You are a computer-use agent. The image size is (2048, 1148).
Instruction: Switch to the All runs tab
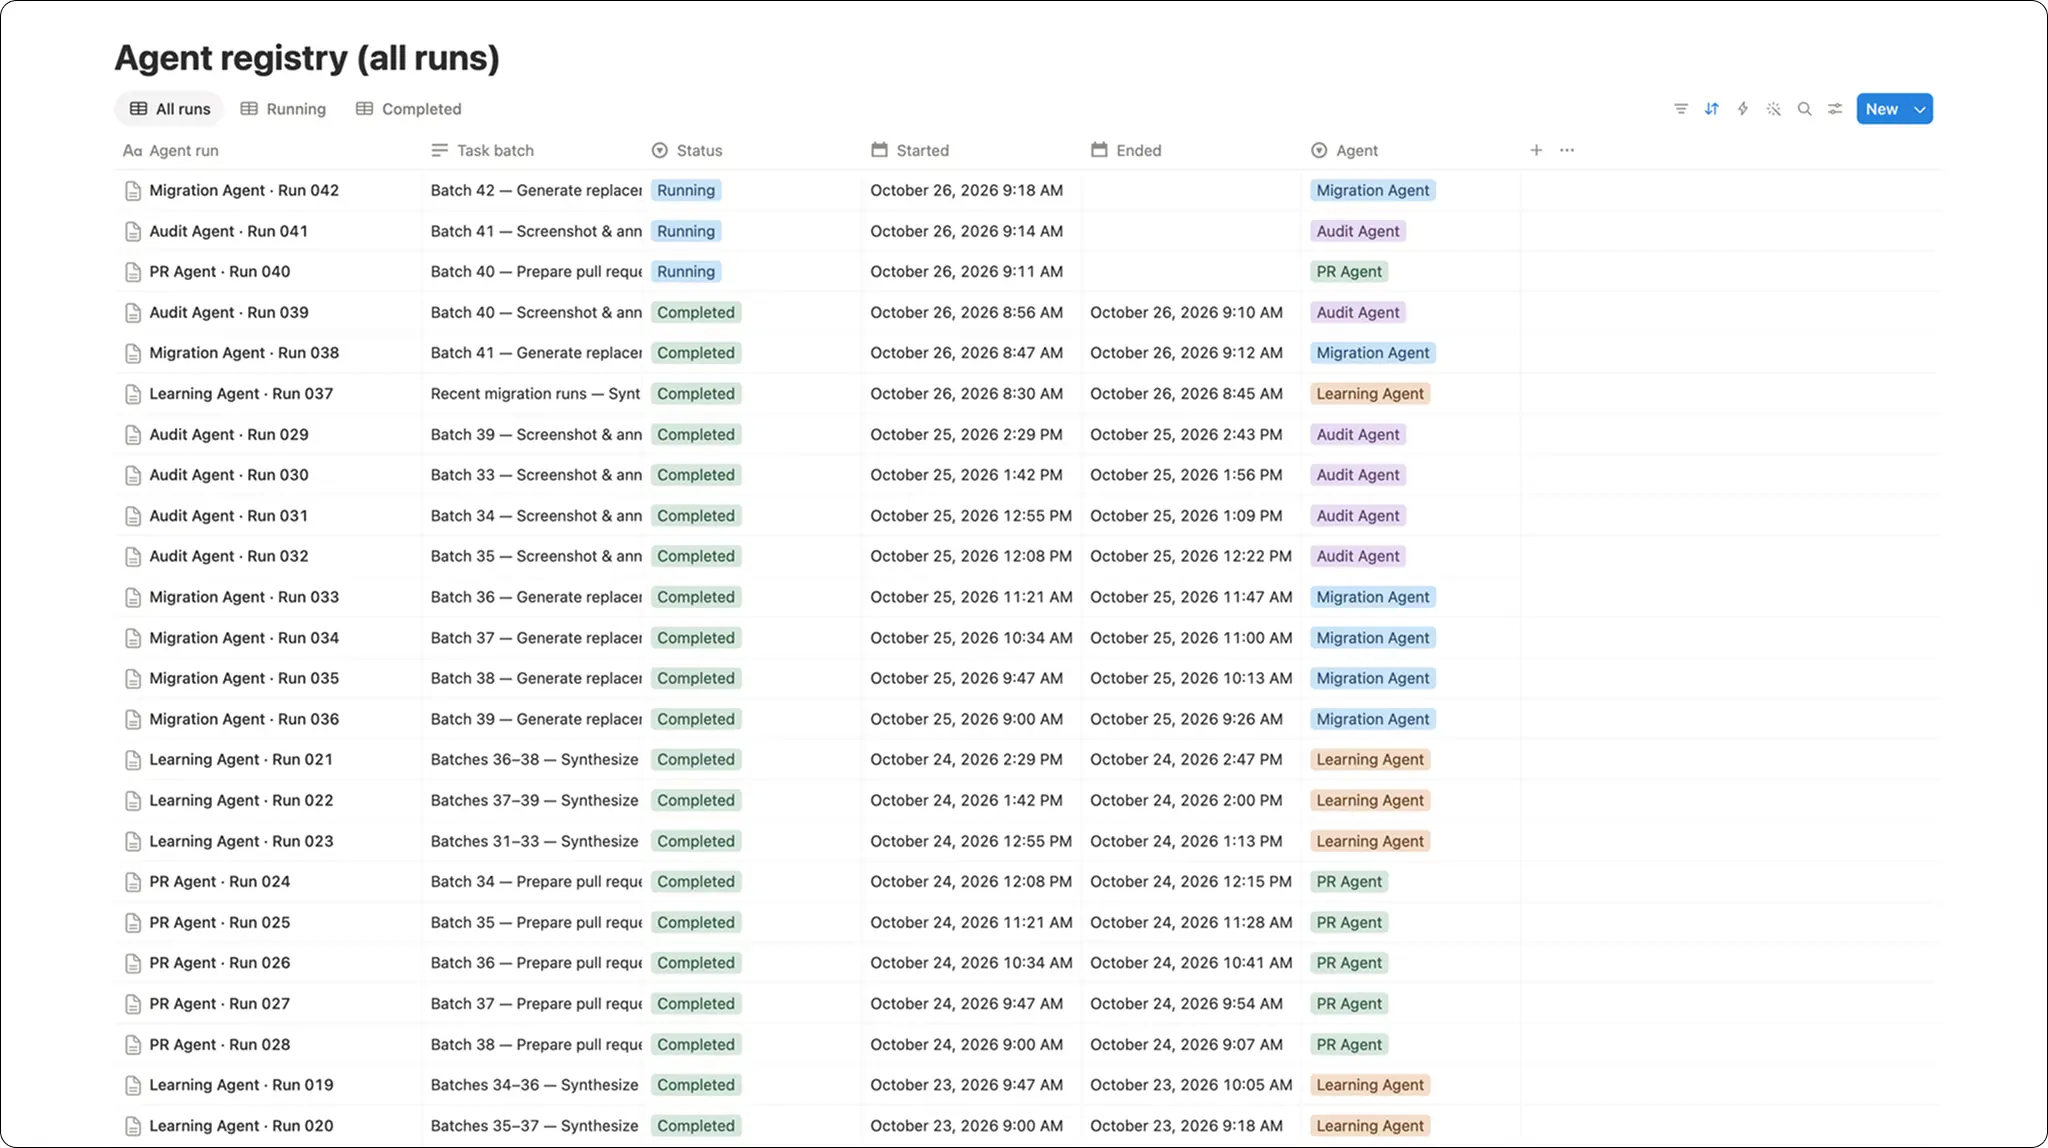(x=170, y=109)
